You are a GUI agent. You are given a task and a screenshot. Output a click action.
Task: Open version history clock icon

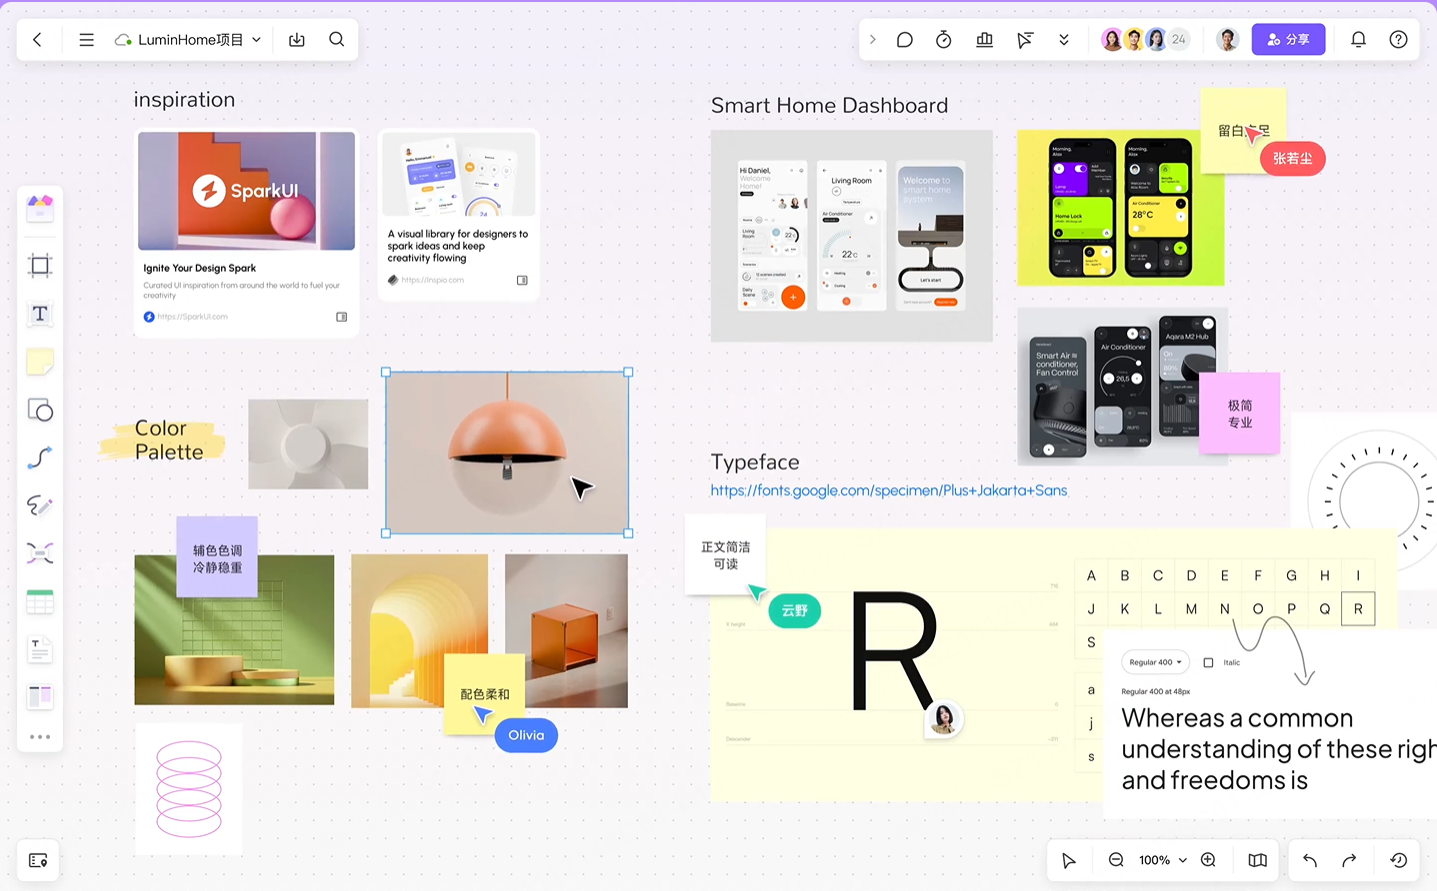[x=1399, y=860]
